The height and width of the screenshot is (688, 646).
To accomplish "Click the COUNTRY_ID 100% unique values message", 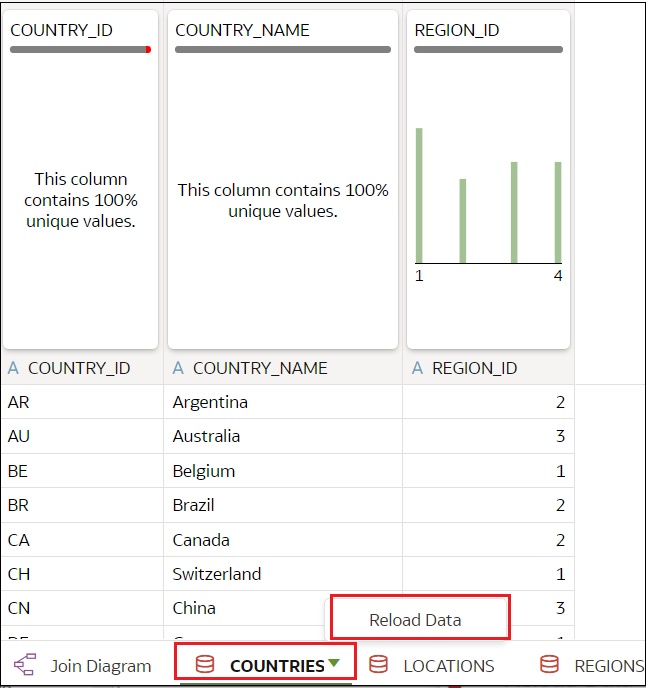I will tap(81, 200).
